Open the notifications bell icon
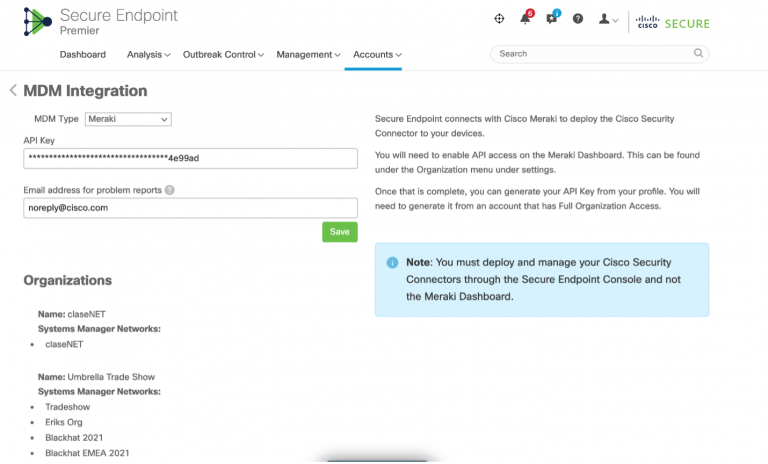Viewport: 768px width, 464px height. (525, 19)
